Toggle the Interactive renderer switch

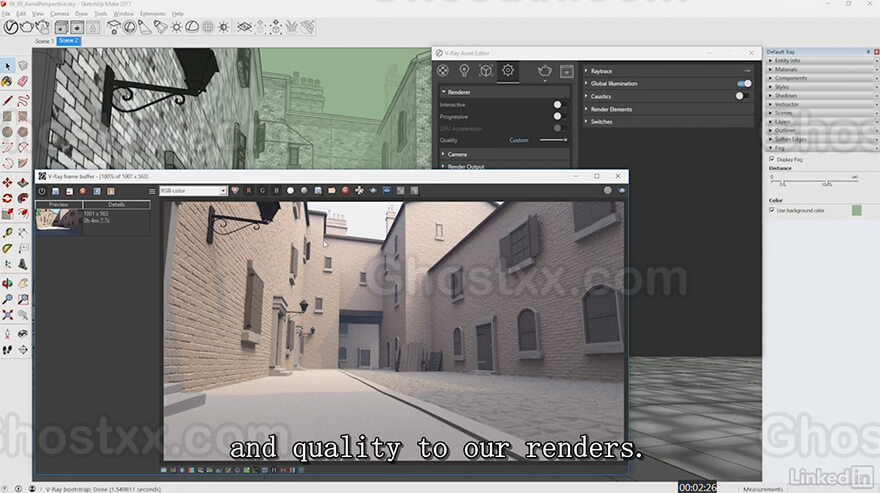560,104
